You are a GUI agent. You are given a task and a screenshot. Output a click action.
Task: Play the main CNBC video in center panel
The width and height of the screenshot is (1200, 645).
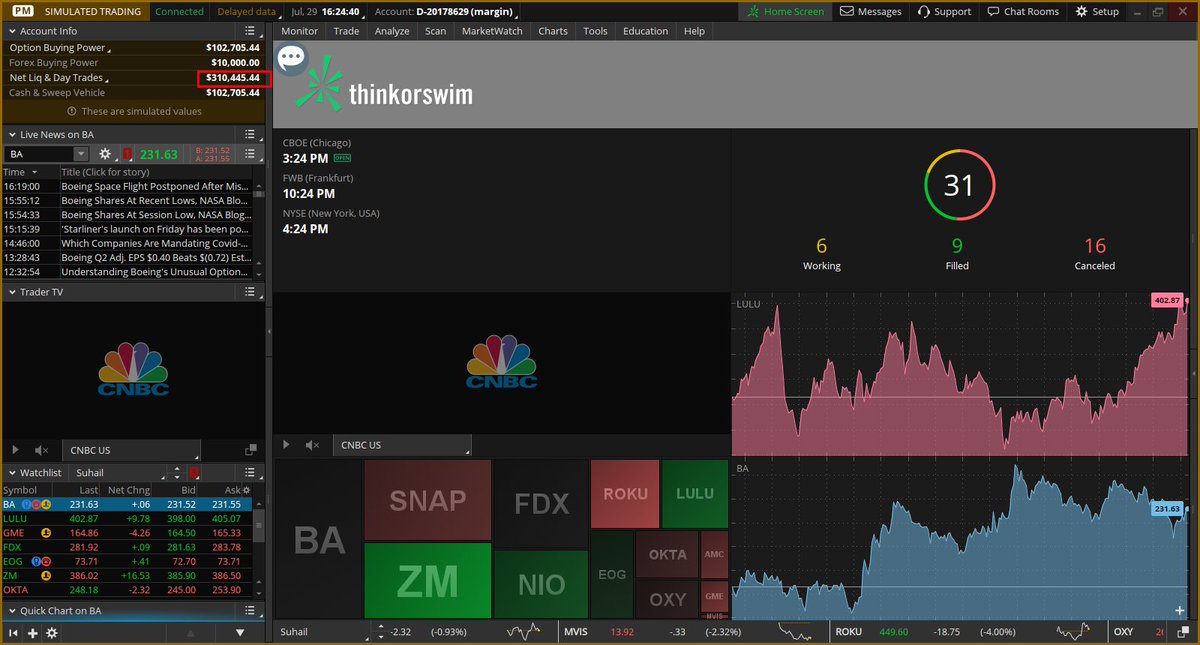pyautogui.click(x=287, y=445)
